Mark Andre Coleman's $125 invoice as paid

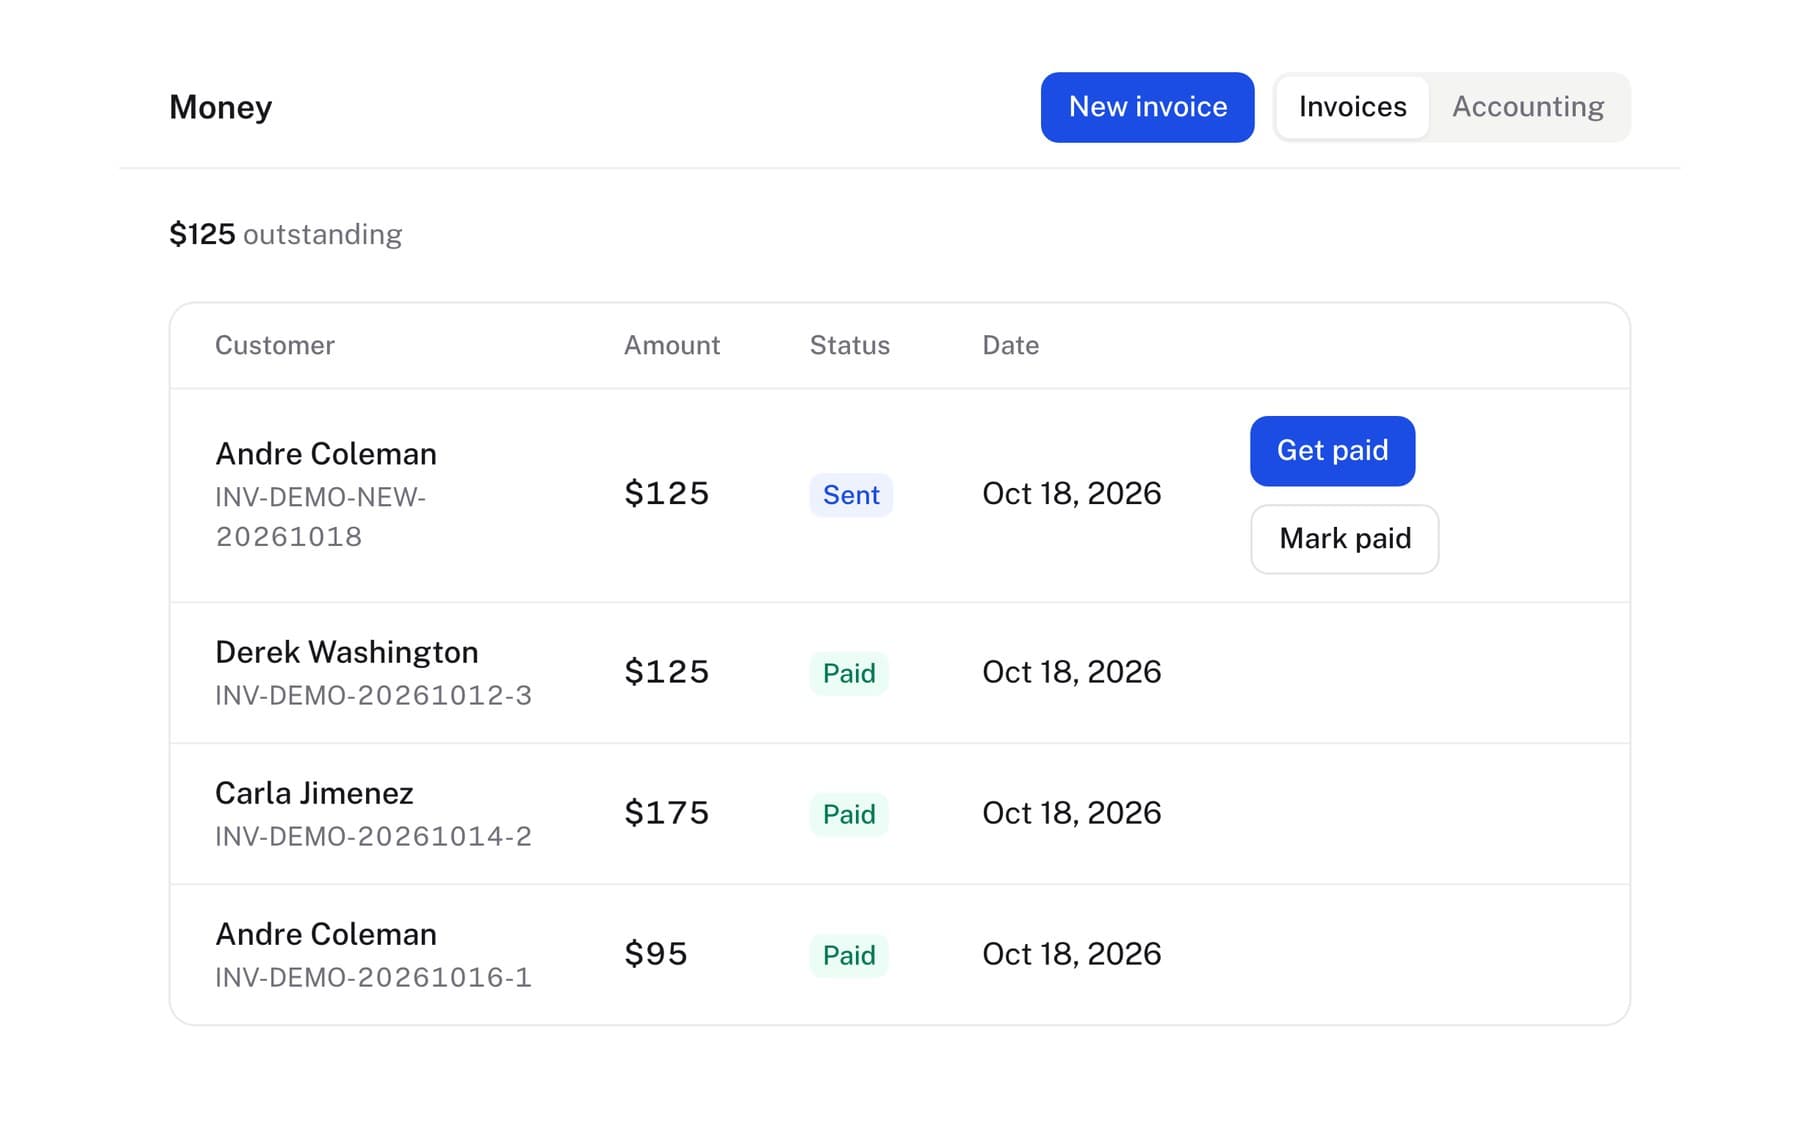click(1345, 539)
